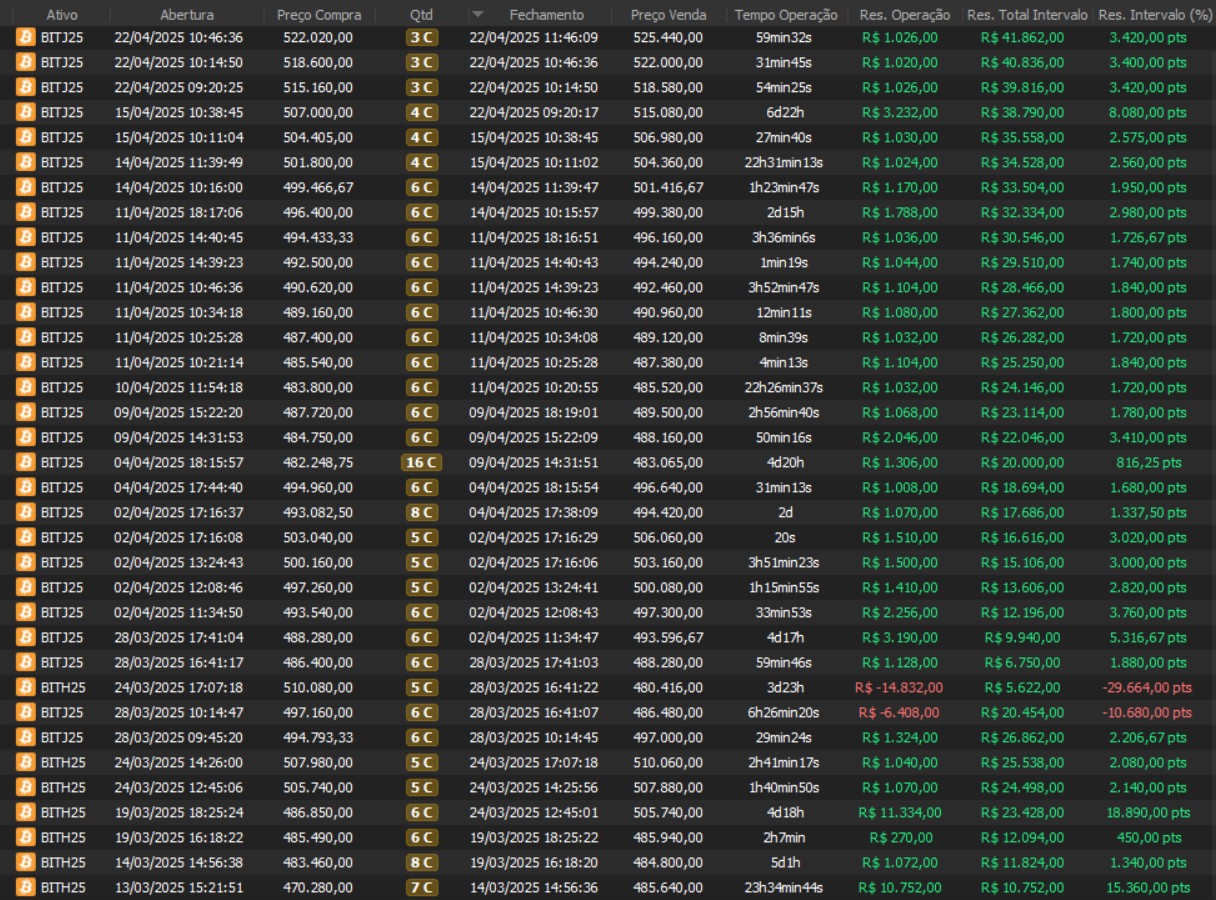Click the Qtd column header
Viewport: 1216px width, 900px height.
[421, 15]
